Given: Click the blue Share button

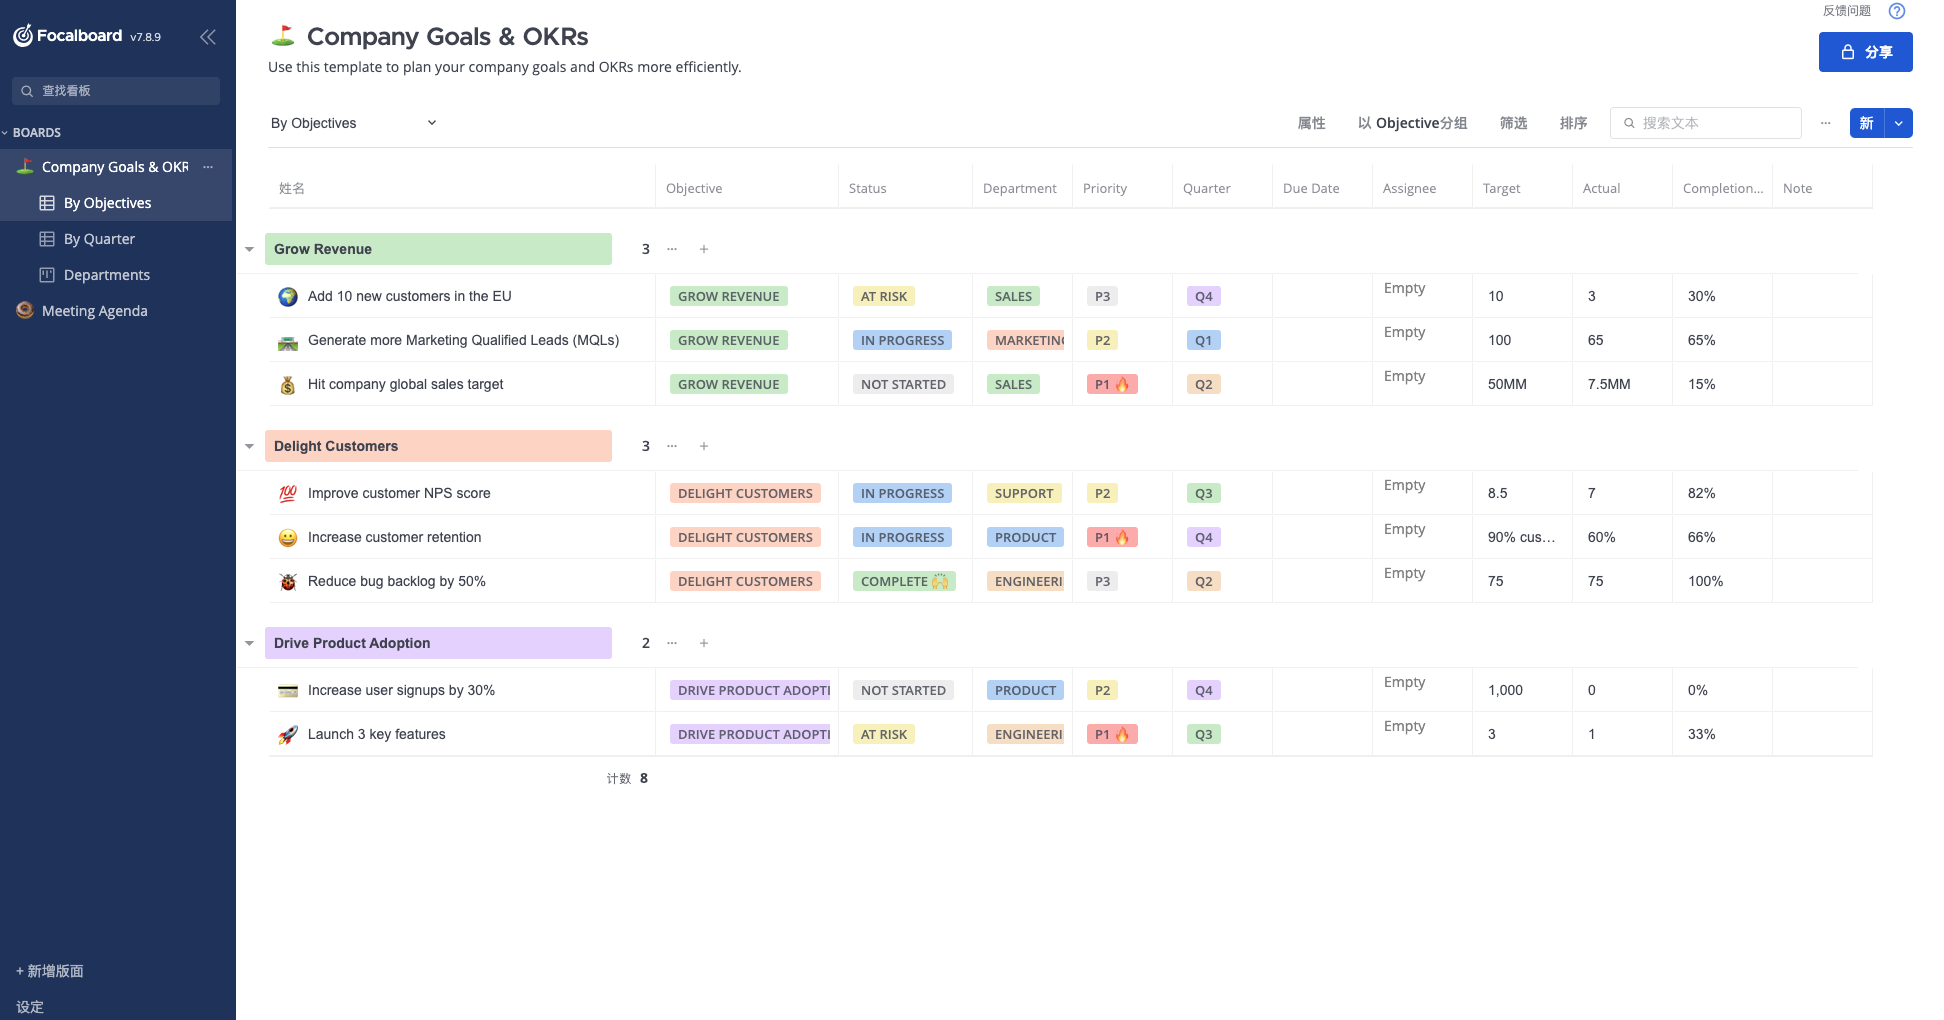Looking at the screenshot, I should click(1865, 52).
